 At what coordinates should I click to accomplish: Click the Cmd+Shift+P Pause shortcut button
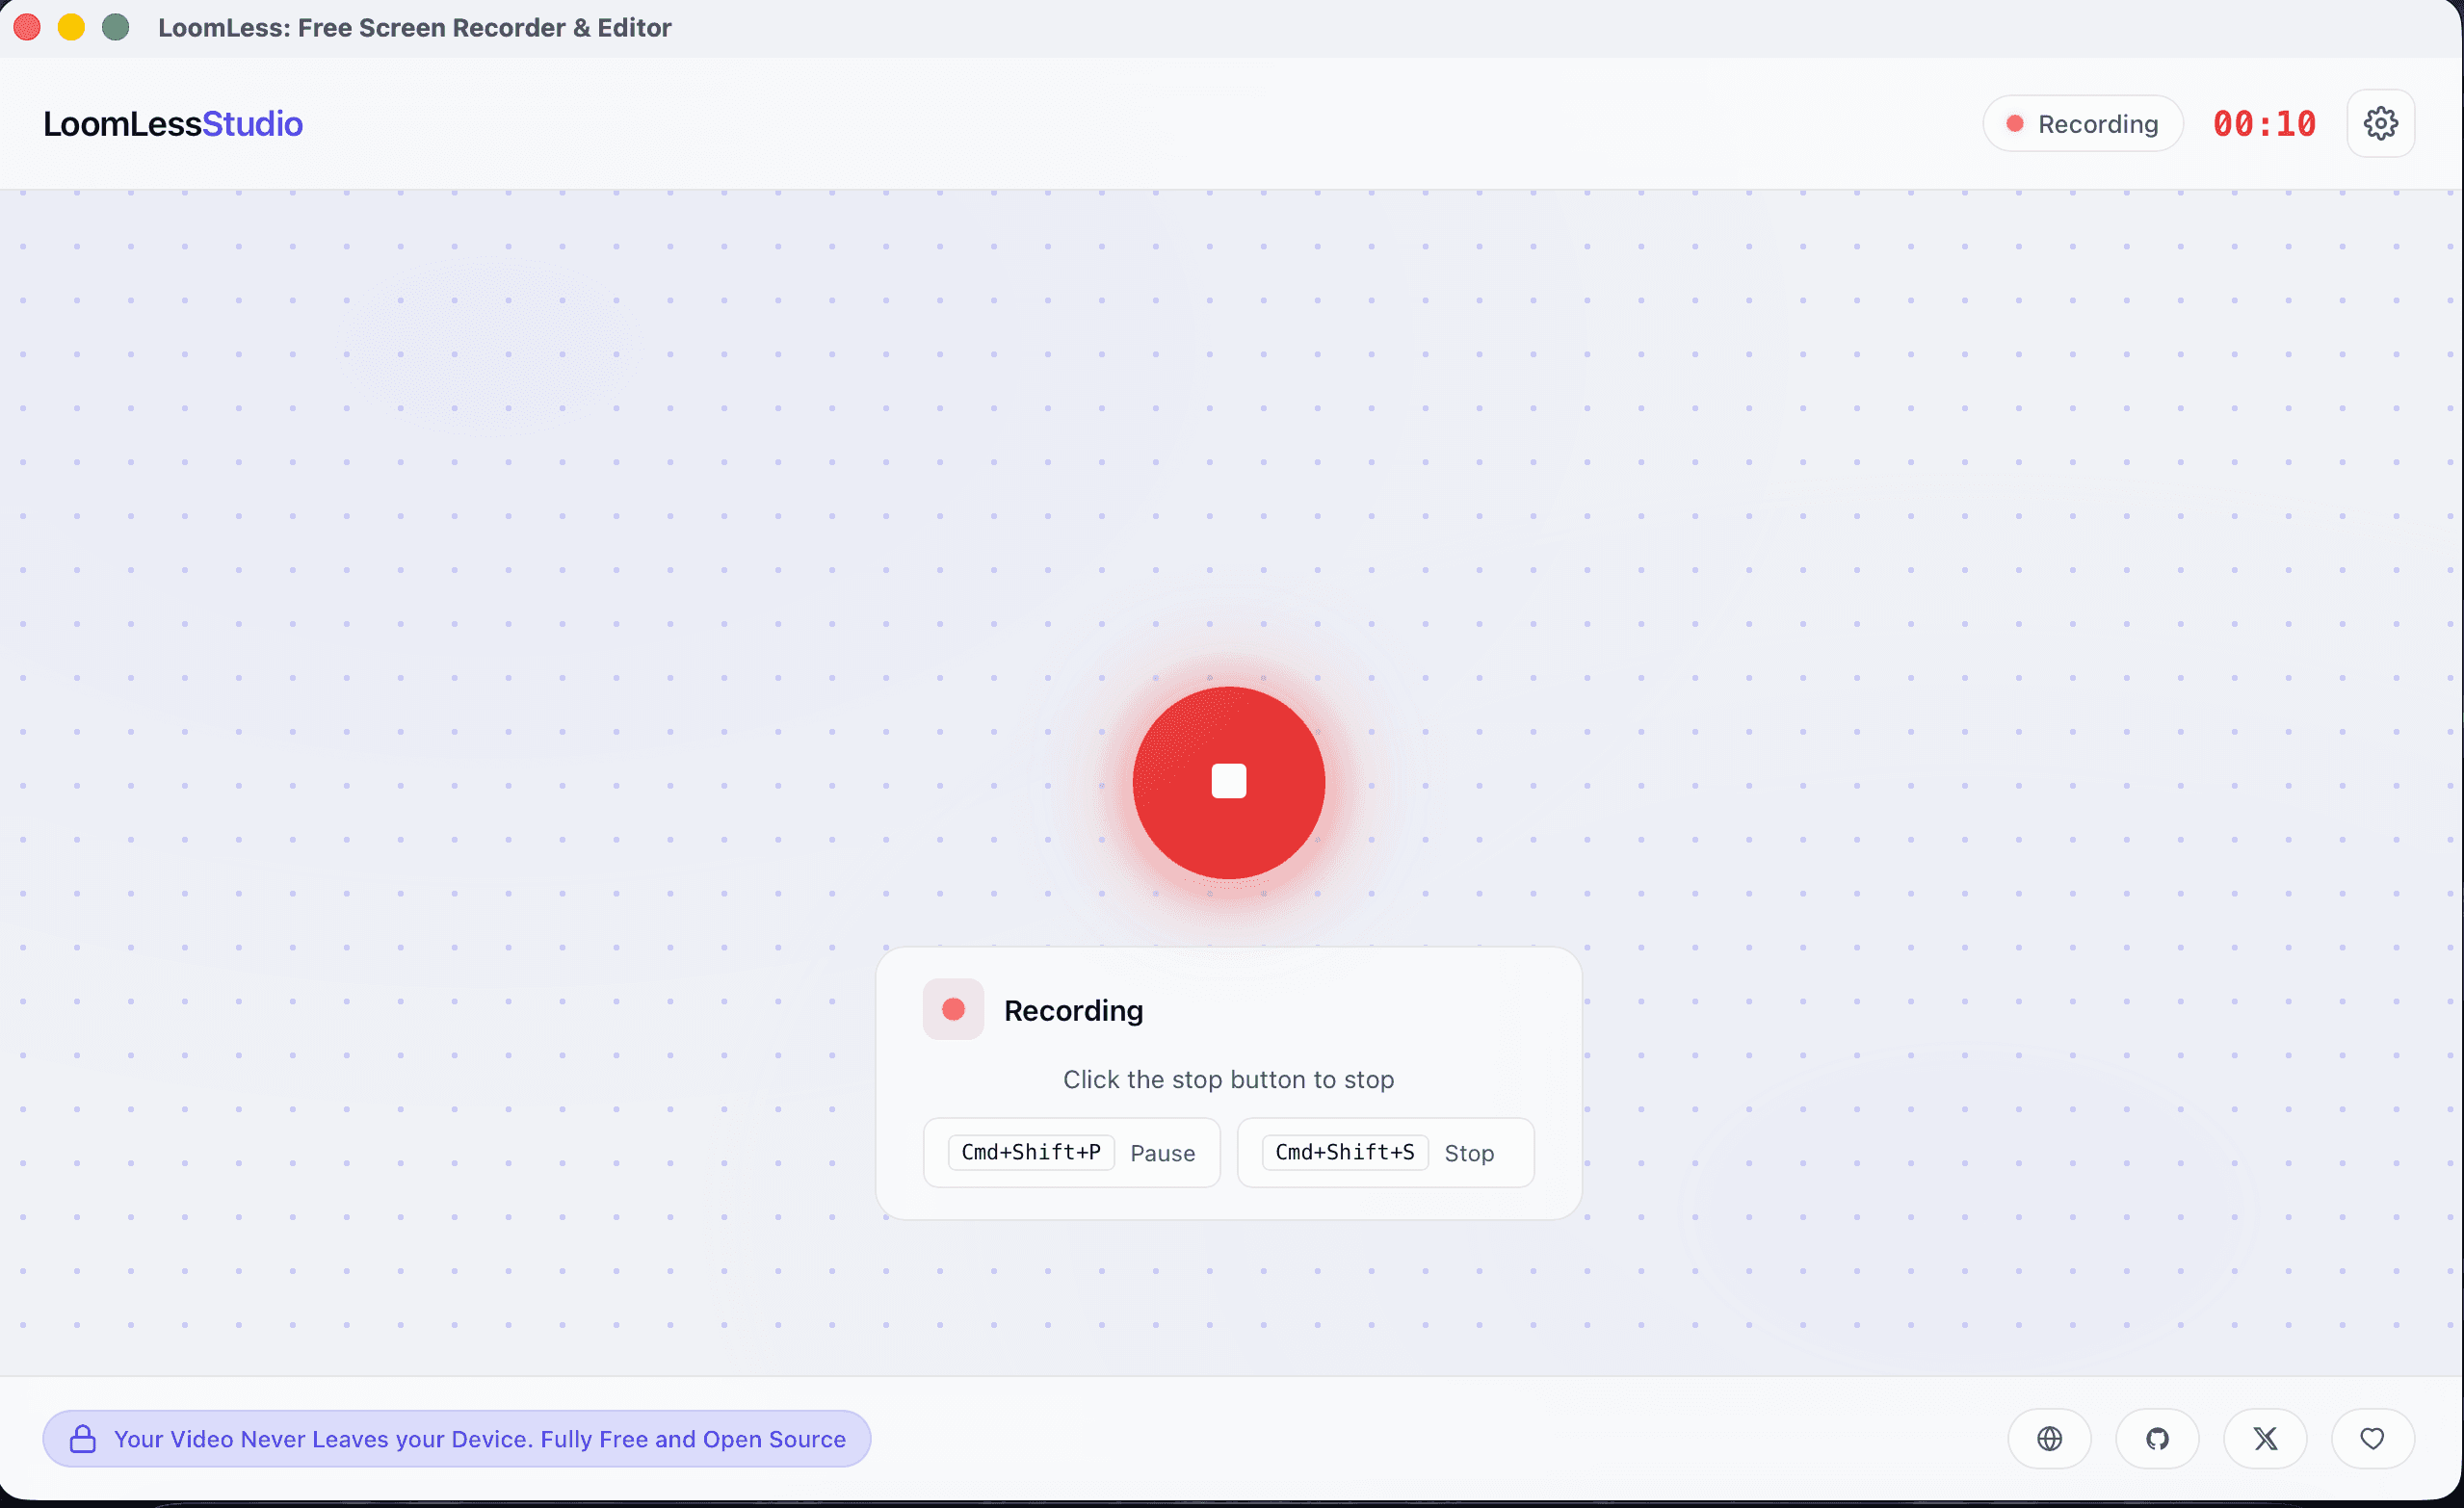(1071, 1152)
